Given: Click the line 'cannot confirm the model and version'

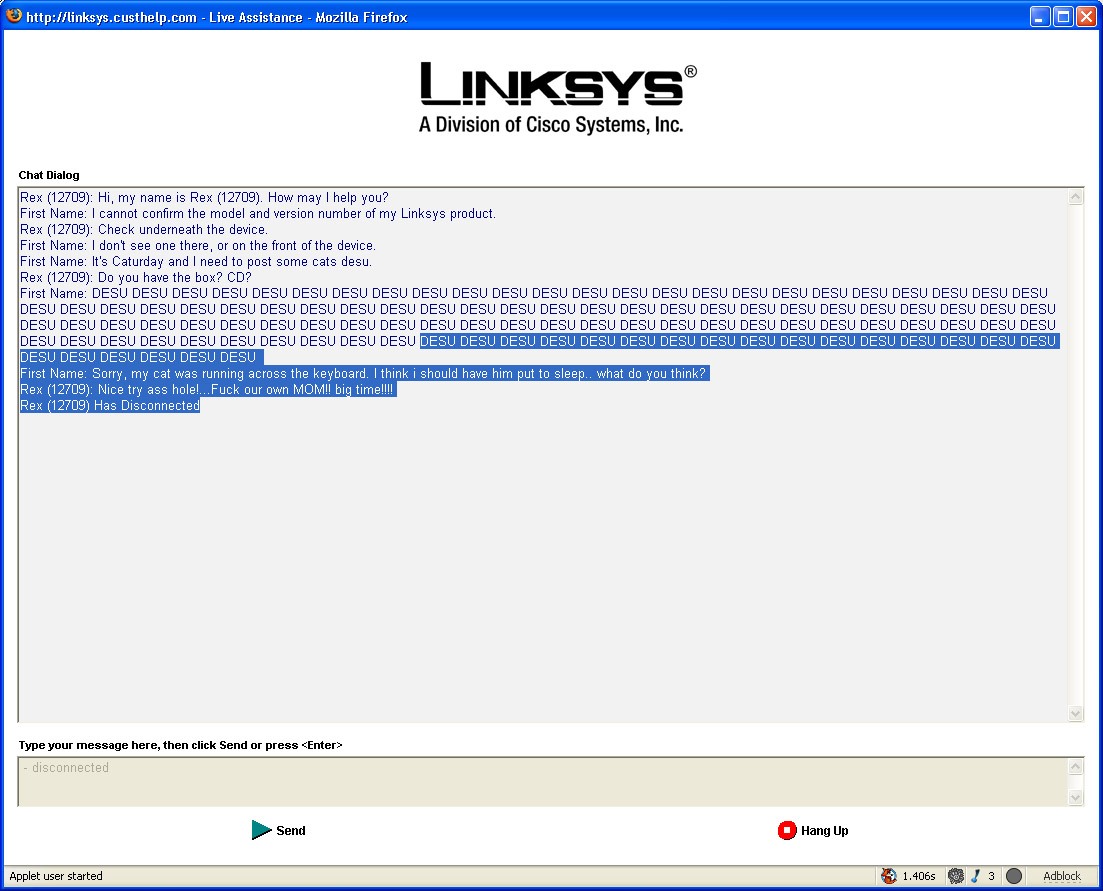Looking at the screenshot, I should pos(257,213).
